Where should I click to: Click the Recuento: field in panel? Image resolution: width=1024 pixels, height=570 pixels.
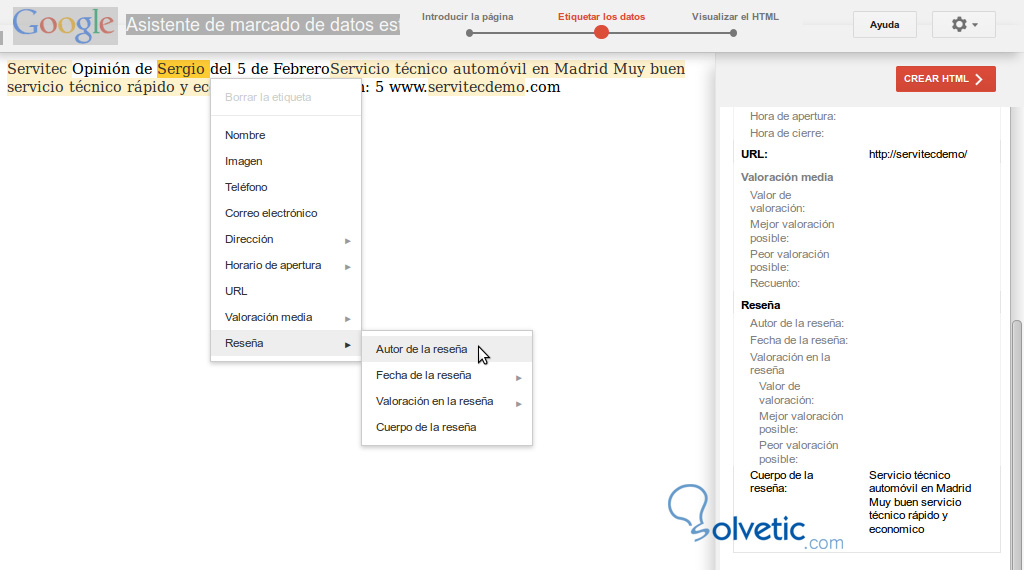775,283
